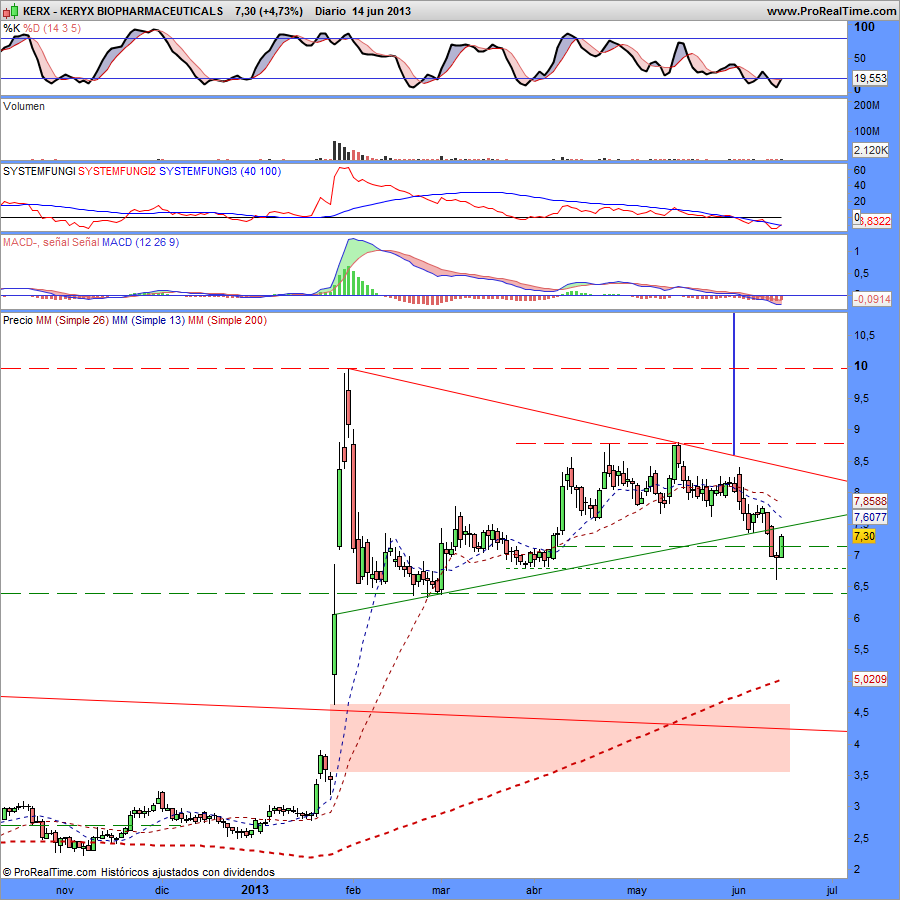
Task: Click the SYSTEMFUNGI2 indicator label
Action: (x=117, y=171)
